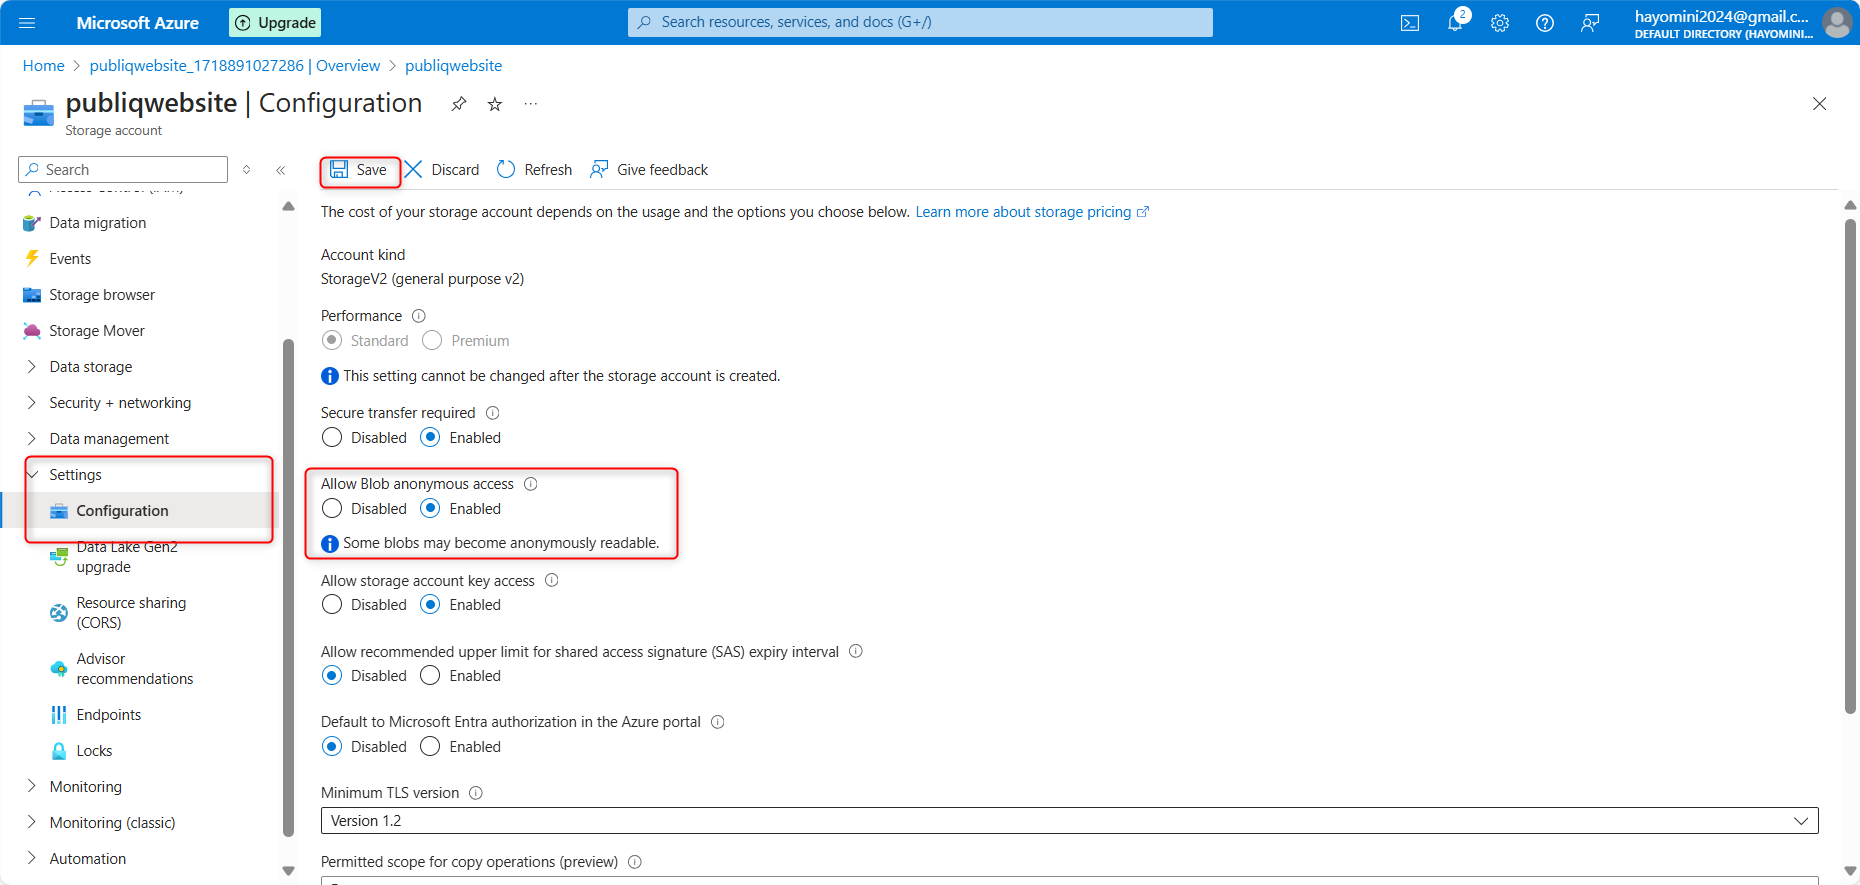Click the publiqwebsite breadcrumb link

click(453, 66)
